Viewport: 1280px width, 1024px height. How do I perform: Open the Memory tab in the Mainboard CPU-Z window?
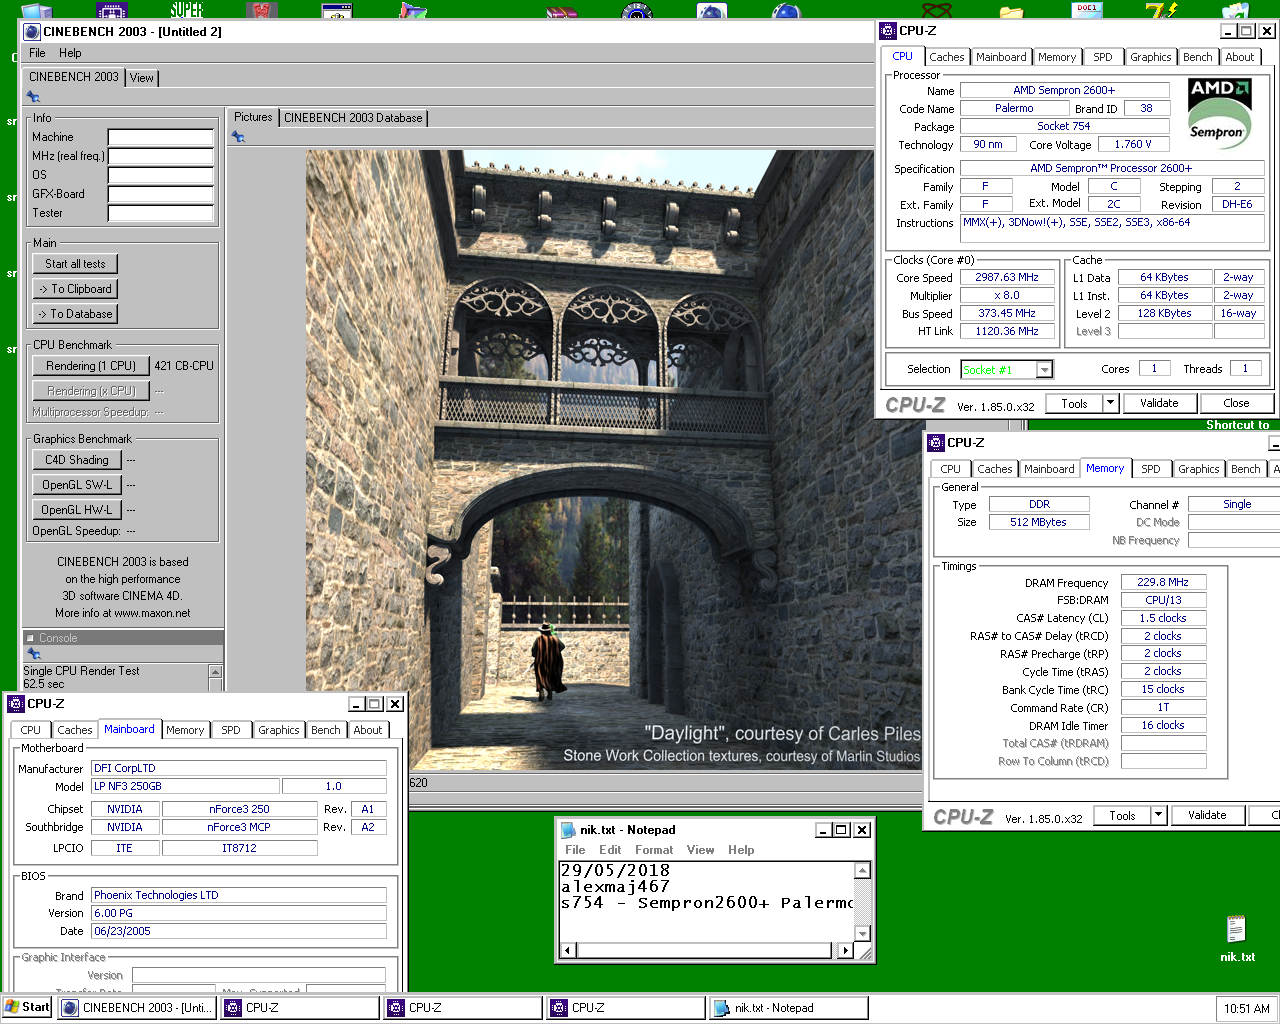point(185,730)
